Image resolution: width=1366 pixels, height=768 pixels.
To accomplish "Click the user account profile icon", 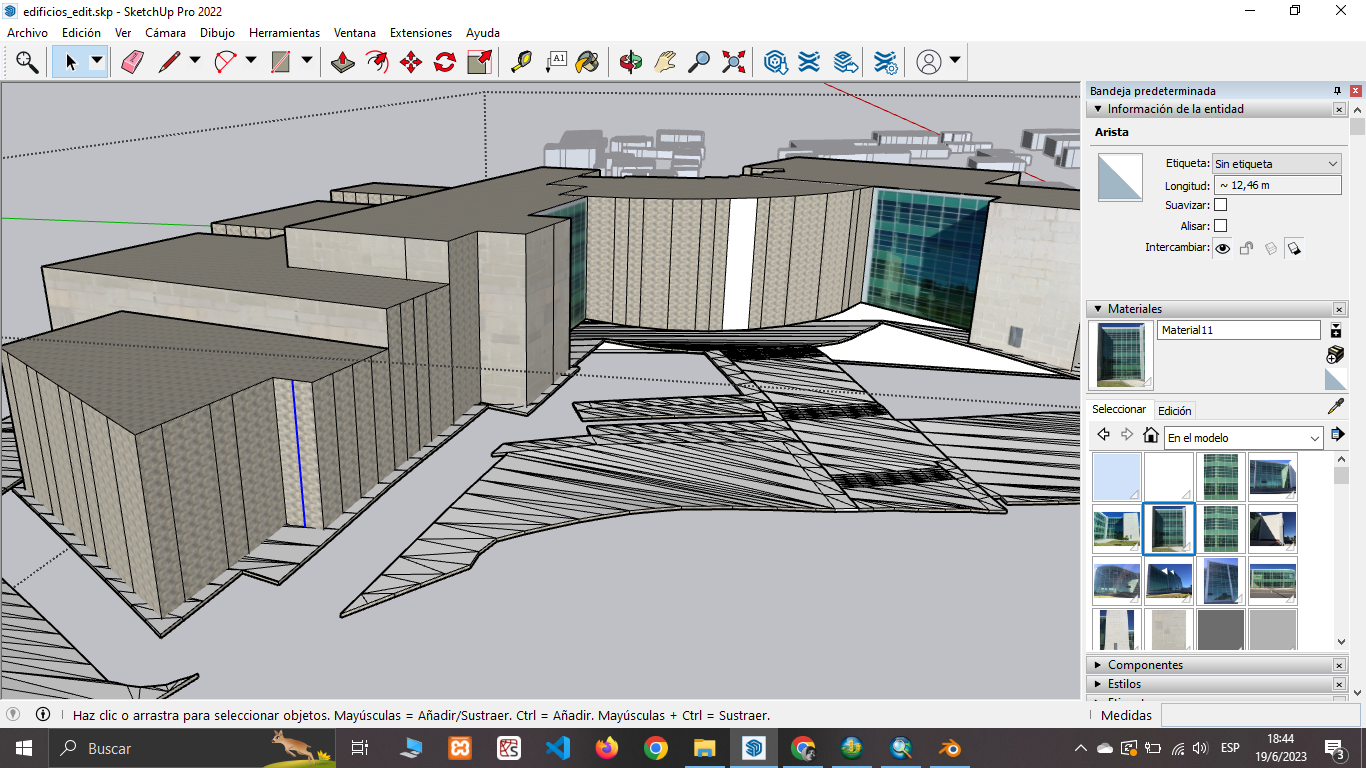I will [x=929, y=62].
